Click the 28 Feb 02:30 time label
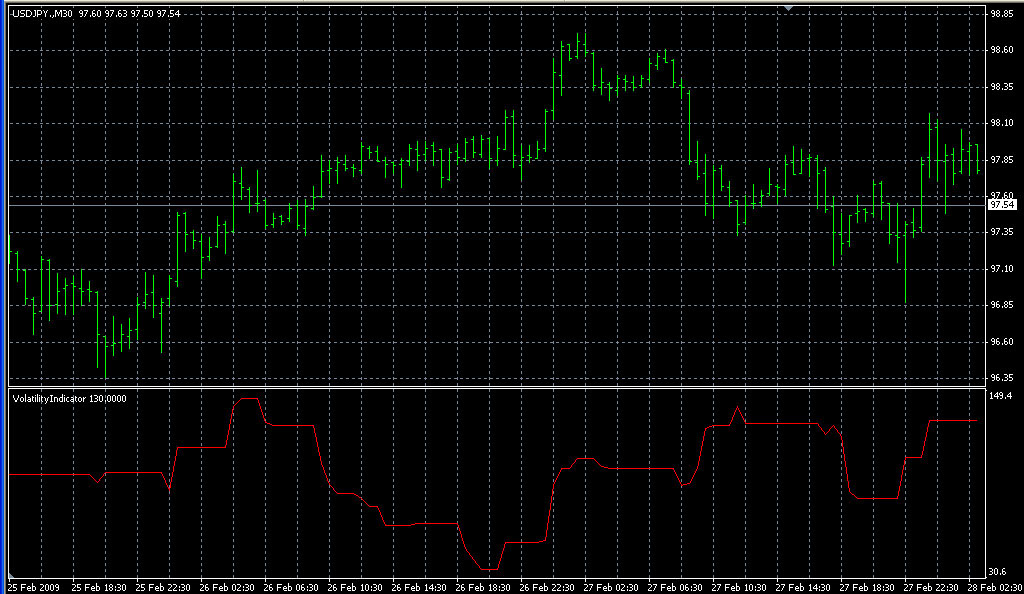 (995, 587)
